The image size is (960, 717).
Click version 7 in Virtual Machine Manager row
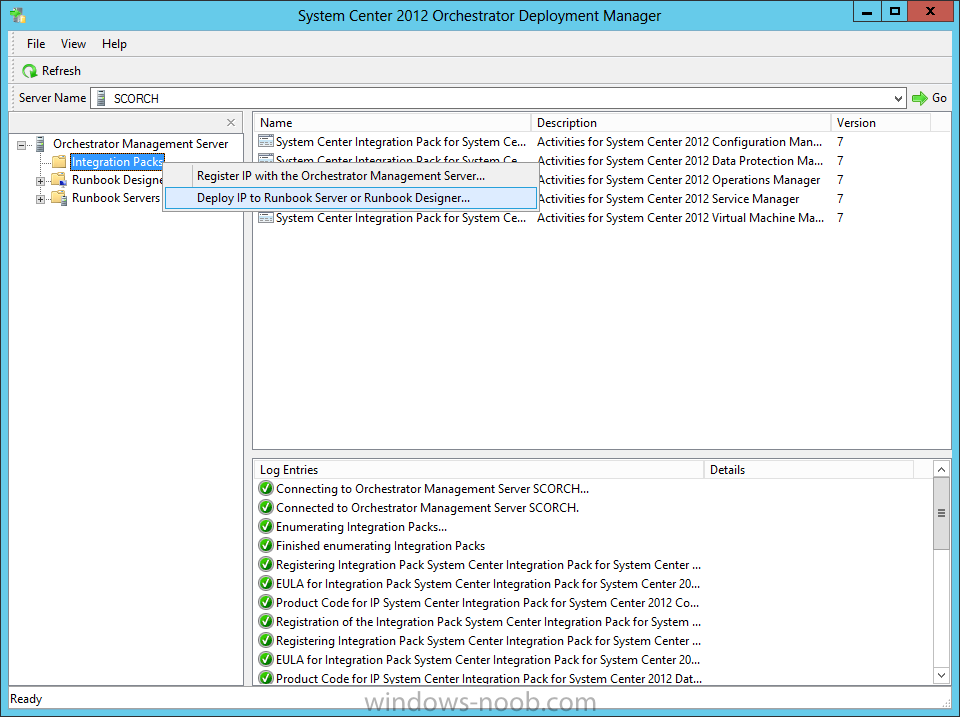[840, 217]
